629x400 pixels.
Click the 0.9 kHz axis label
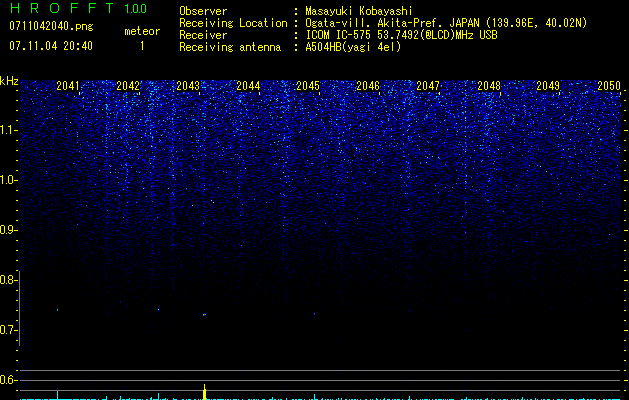click(x=8, y=230)
